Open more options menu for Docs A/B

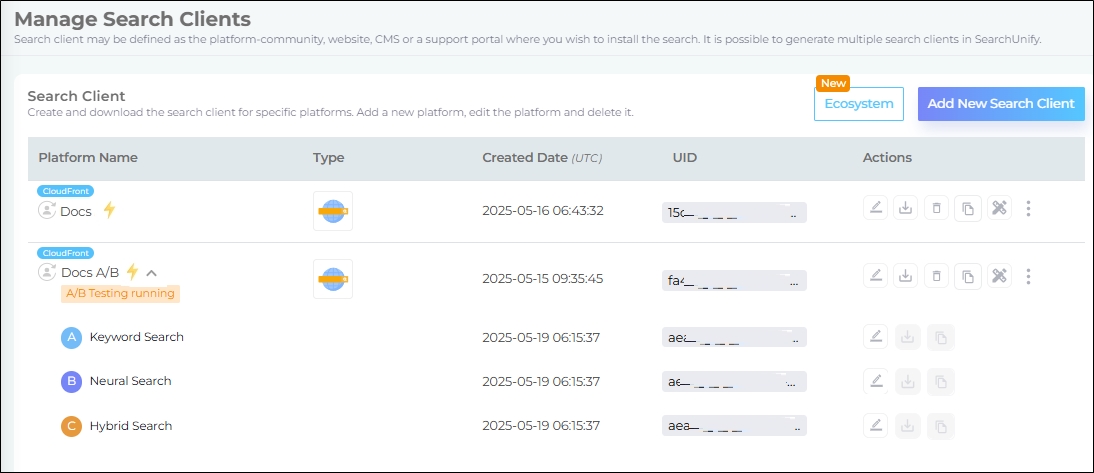coord(1029,276)
